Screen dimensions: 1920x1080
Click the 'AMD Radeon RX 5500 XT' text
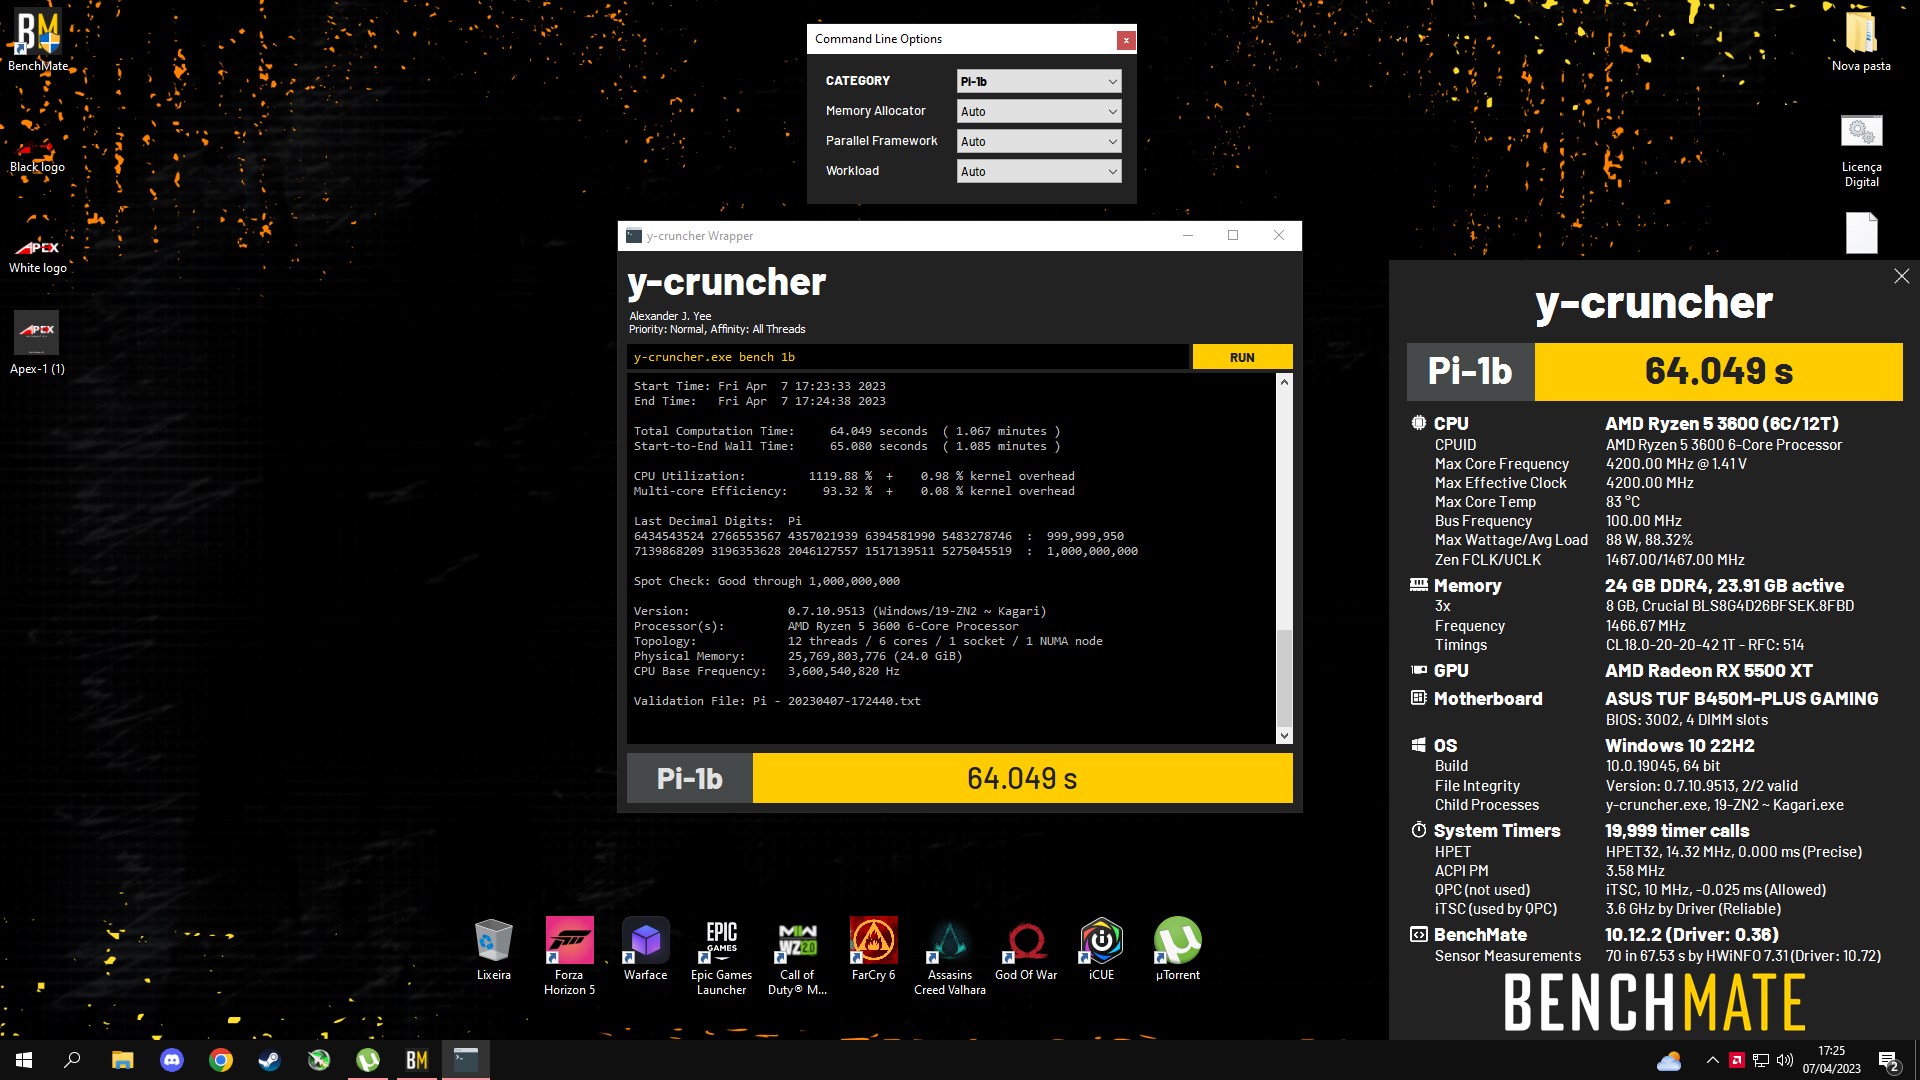click(x=1709, y=671)
